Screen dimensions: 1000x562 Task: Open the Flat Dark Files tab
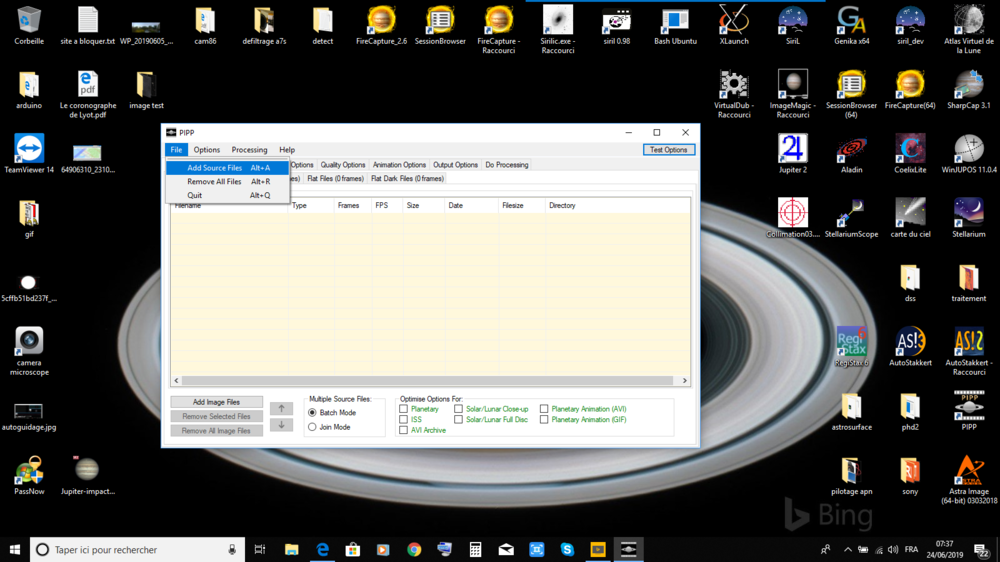(407, 179)
